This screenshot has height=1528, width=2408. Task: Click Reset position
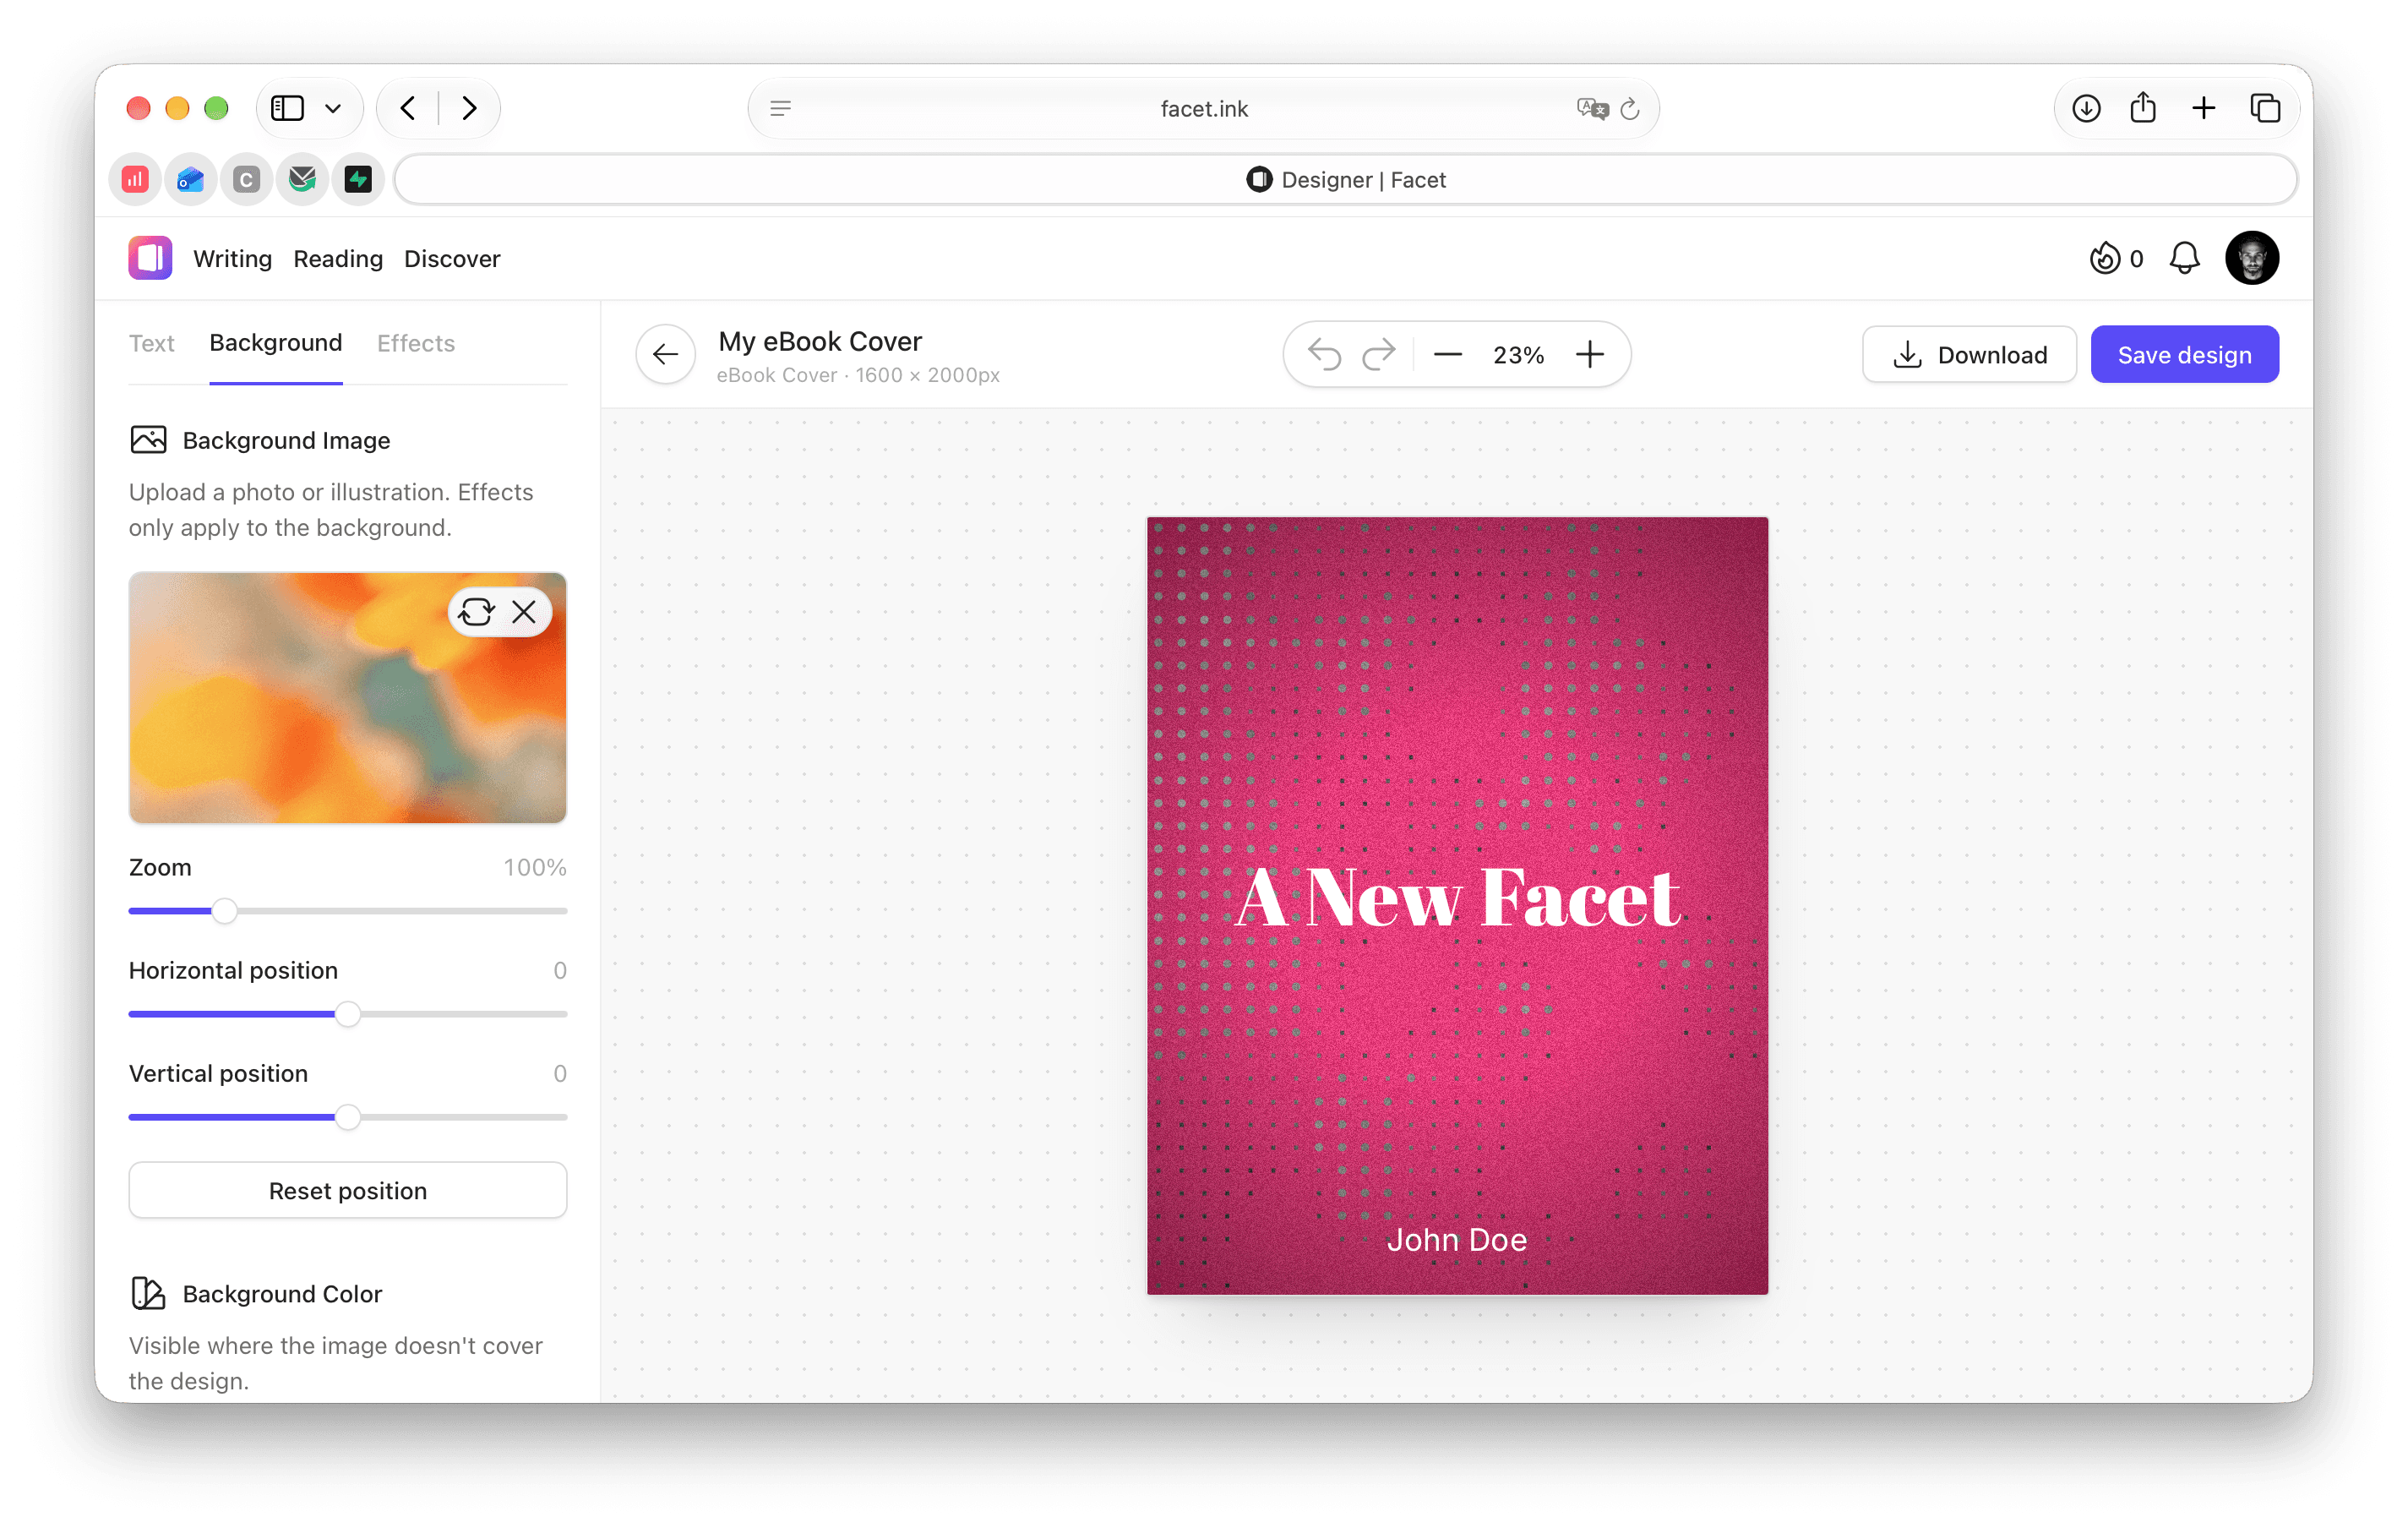(348, 1190)
